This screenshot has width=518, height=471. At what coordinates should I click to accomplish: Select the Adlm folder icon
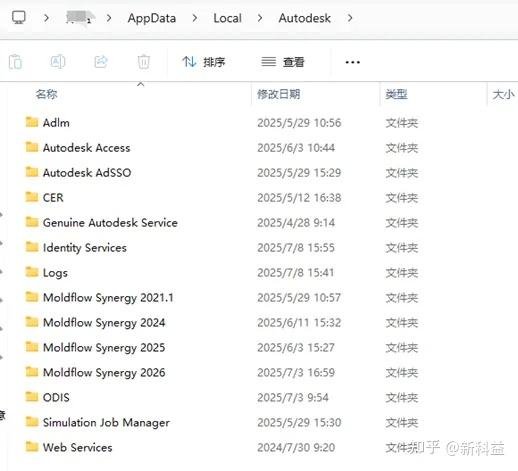pos(32,122)
